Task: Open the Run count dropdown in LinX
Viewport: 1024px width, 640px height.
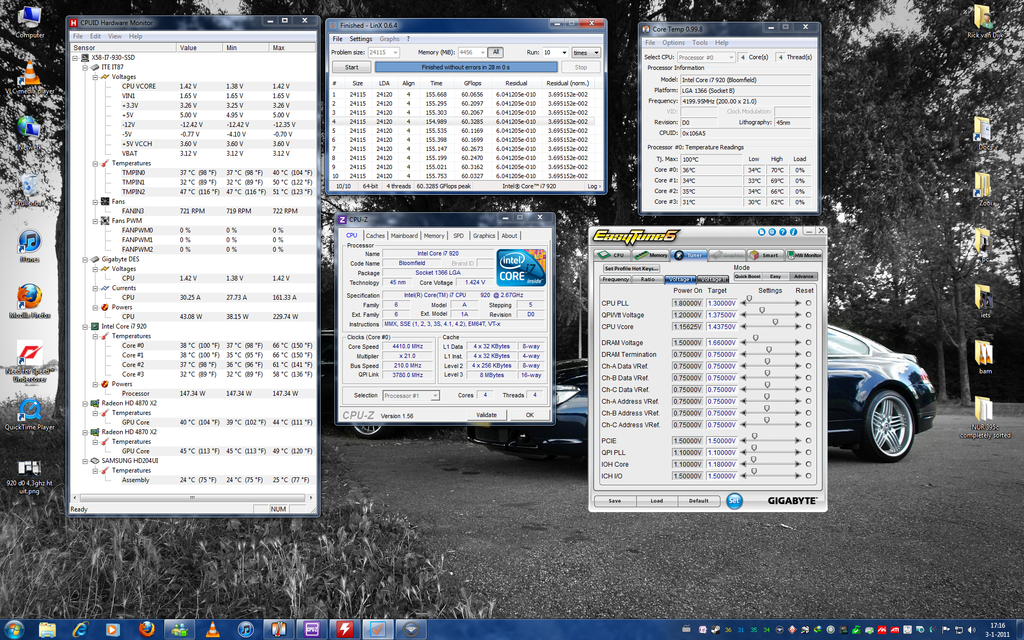Action: [564, 53]
